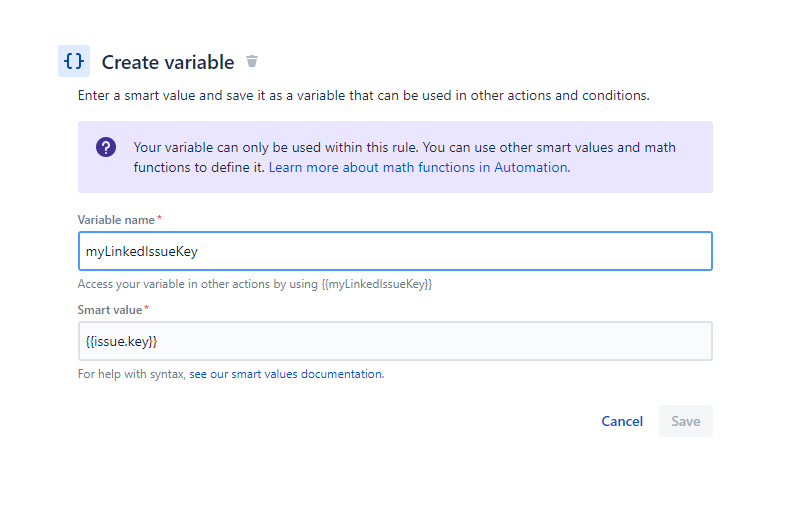Click the red asterisk beside Smart value

click(147, 309)
